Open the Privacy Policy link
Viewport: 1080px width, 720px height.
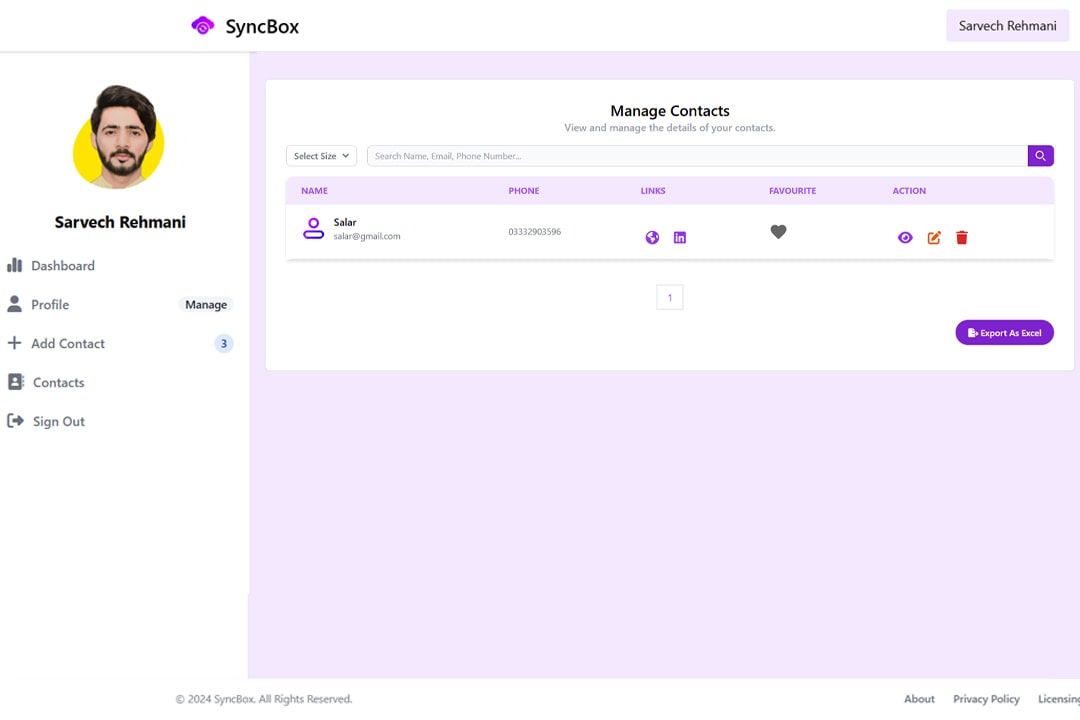pos(986,698)
